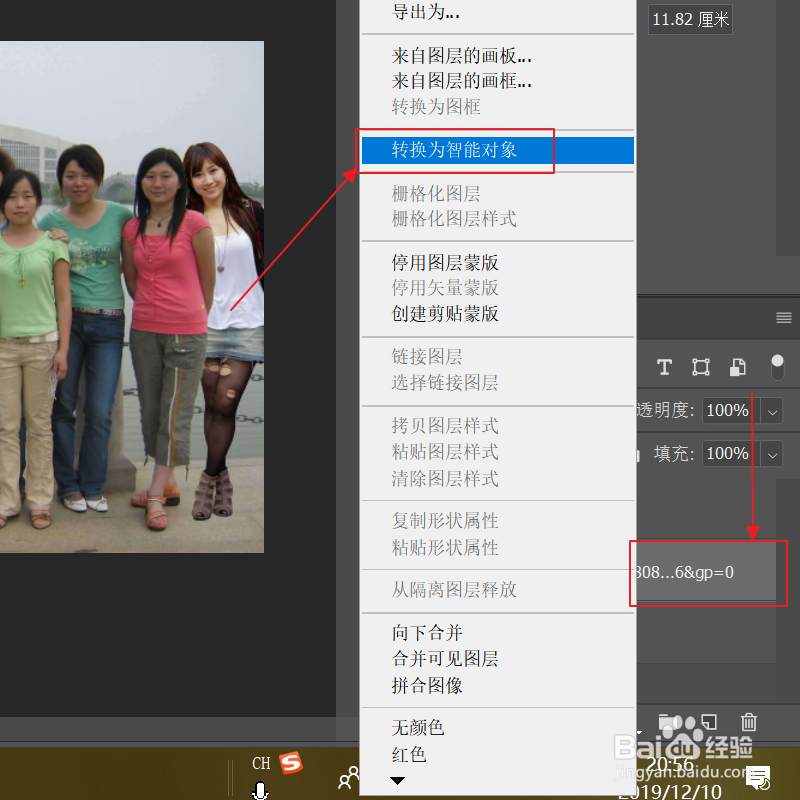This screenshot has height=800, width=800.
Task: Filter layers by type (T) icon
Action: [x=664, y=367]
